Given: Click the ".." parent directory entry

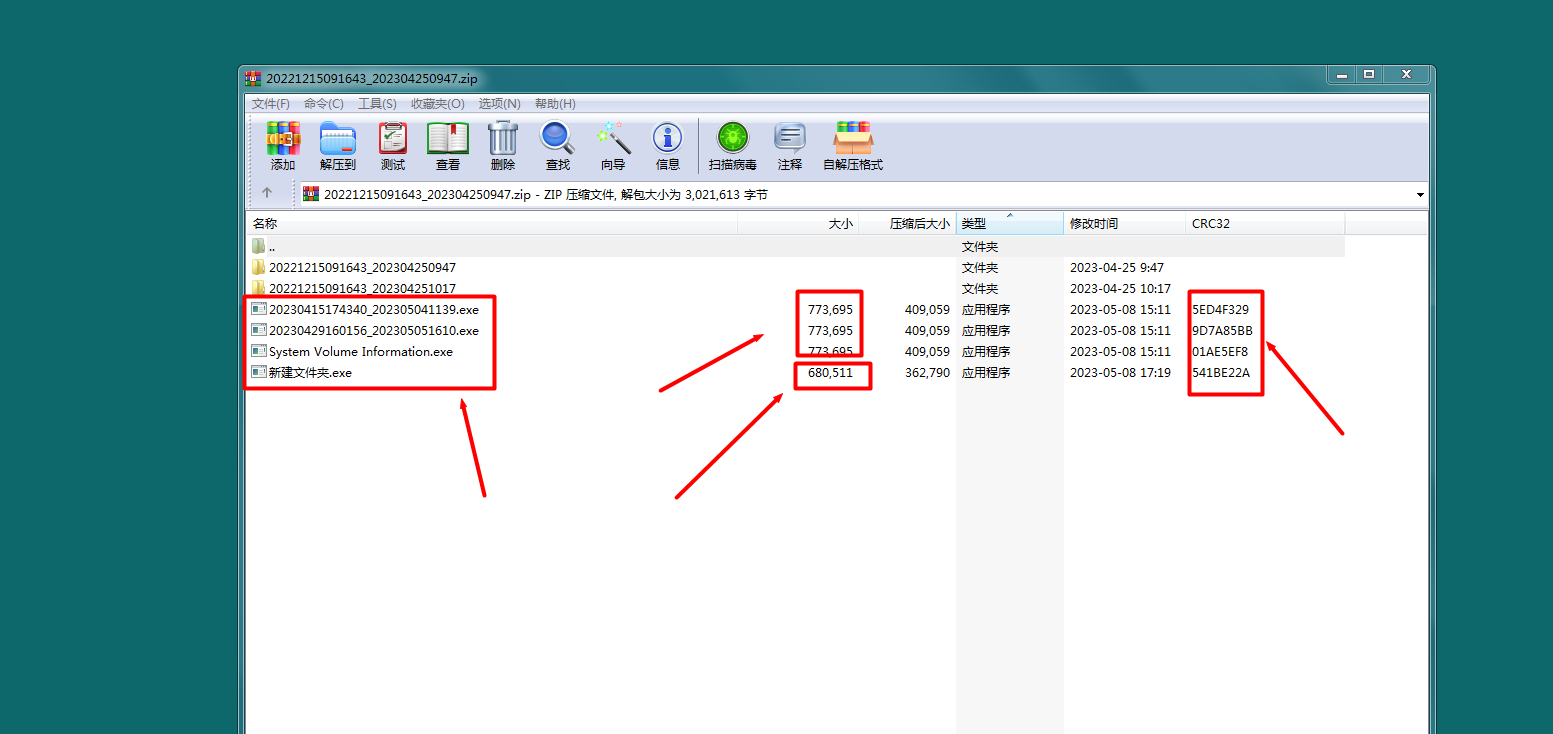Looking at the screenshot, I should pos(272,246).
